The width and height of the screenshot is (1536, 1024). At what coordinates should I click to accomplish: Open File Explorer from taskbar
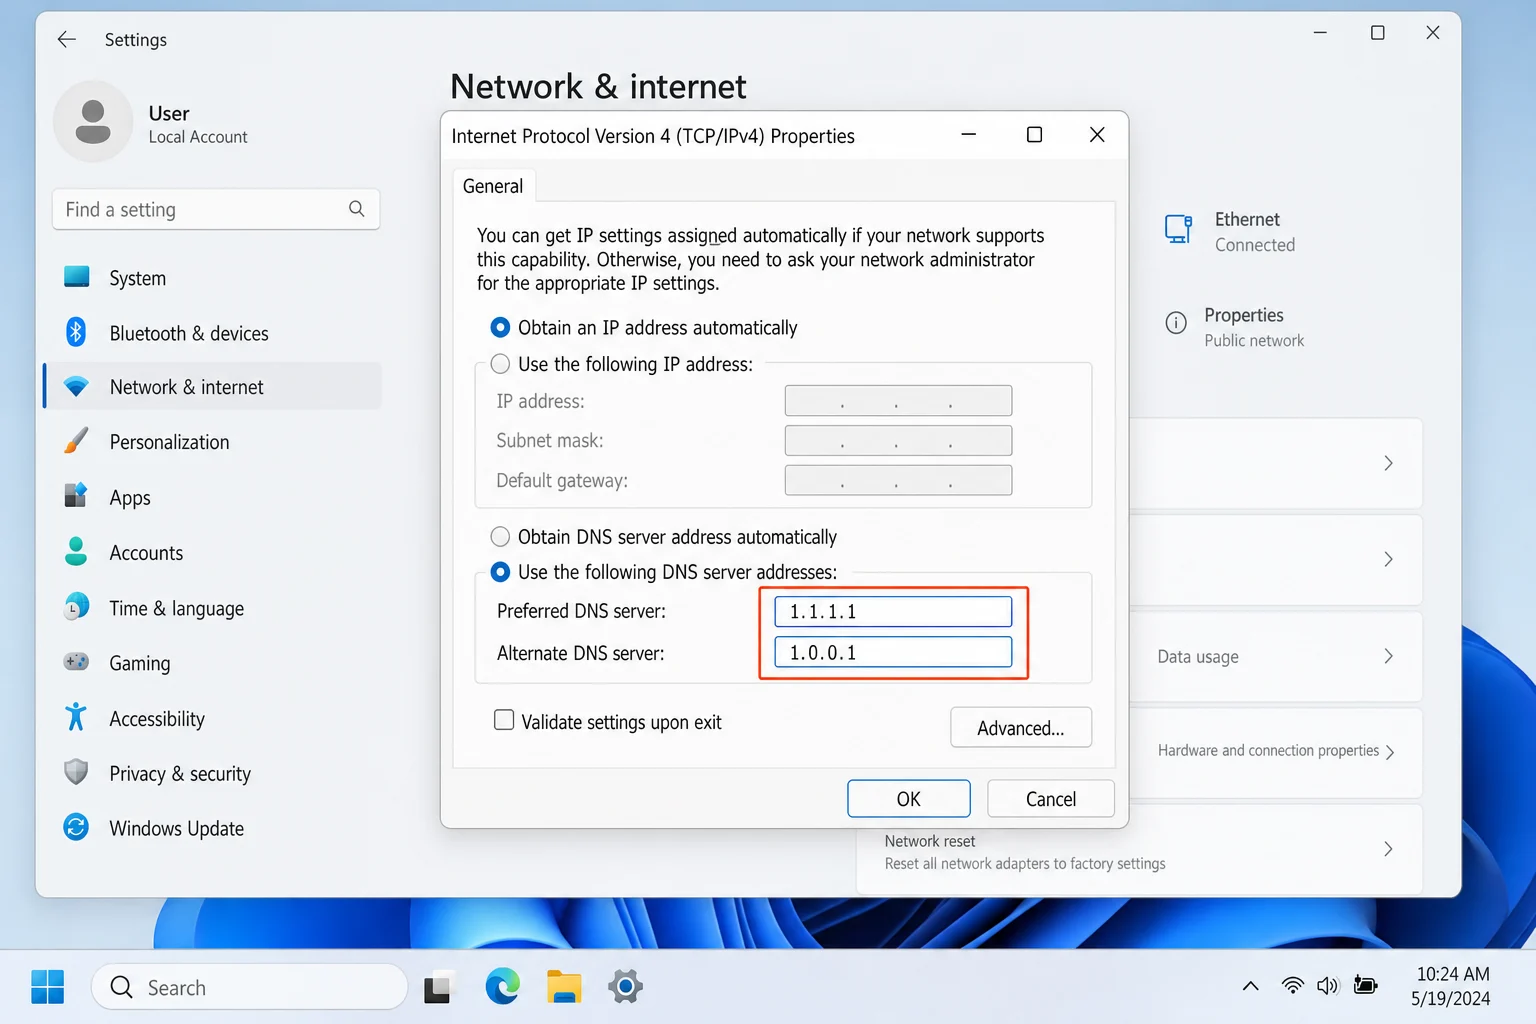pos(564,987)
